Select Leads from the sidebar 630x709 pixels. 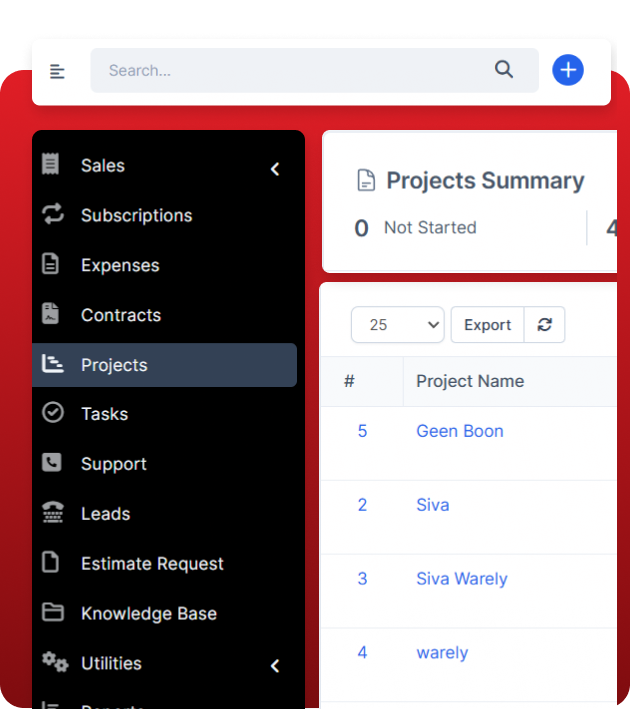106,513
